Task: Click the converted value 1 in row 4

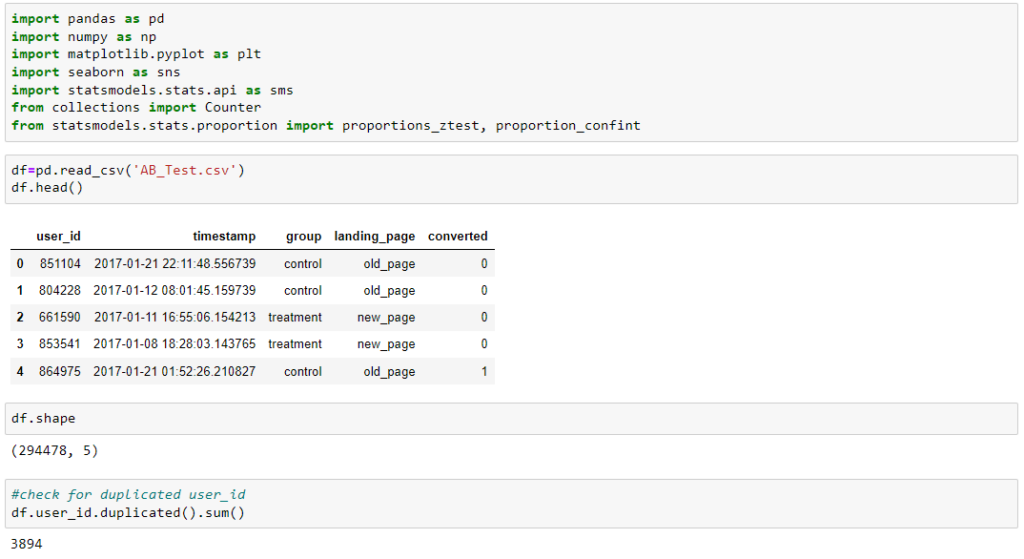Action: [484, 372]
